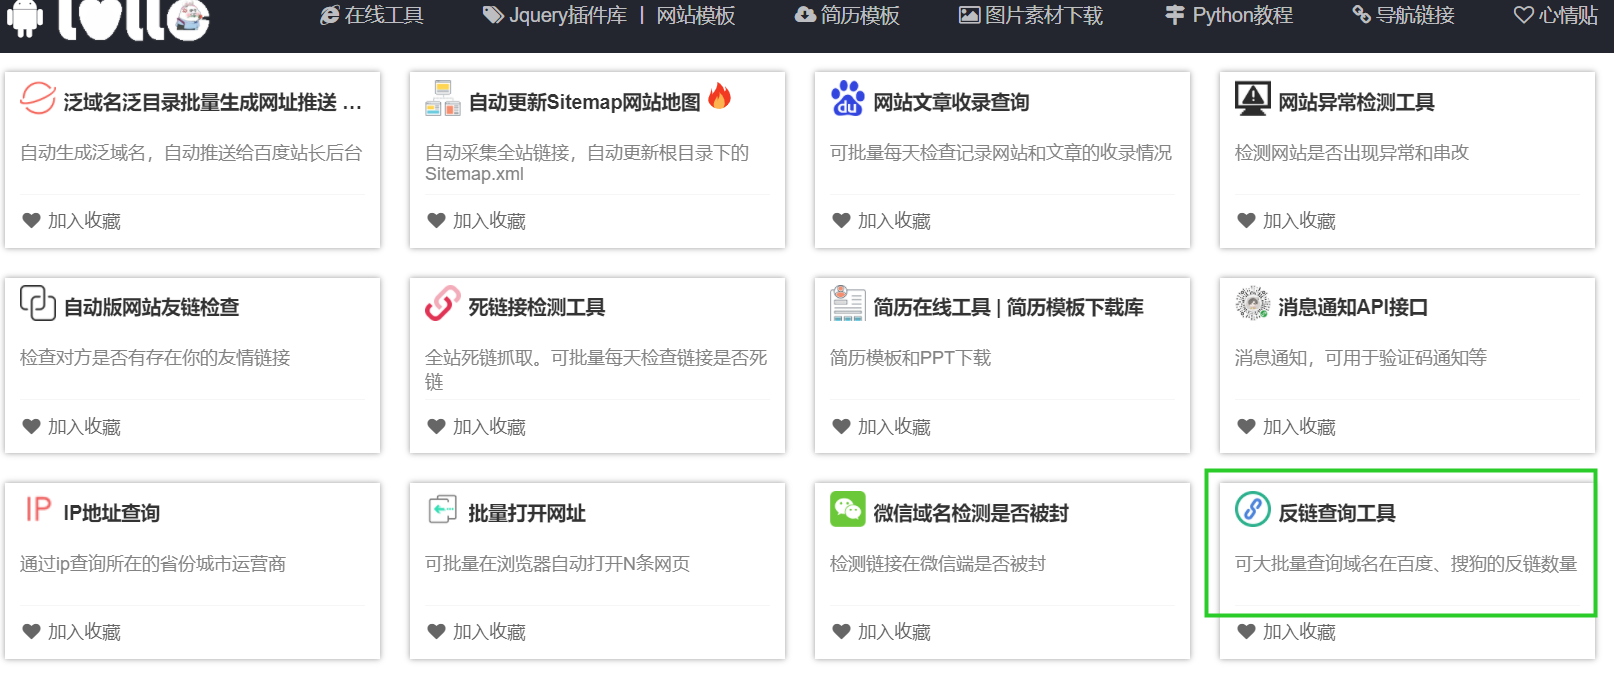The image size is (1614, 681).
Task: Click the batch open URLs icon
Action: [442, 510]
